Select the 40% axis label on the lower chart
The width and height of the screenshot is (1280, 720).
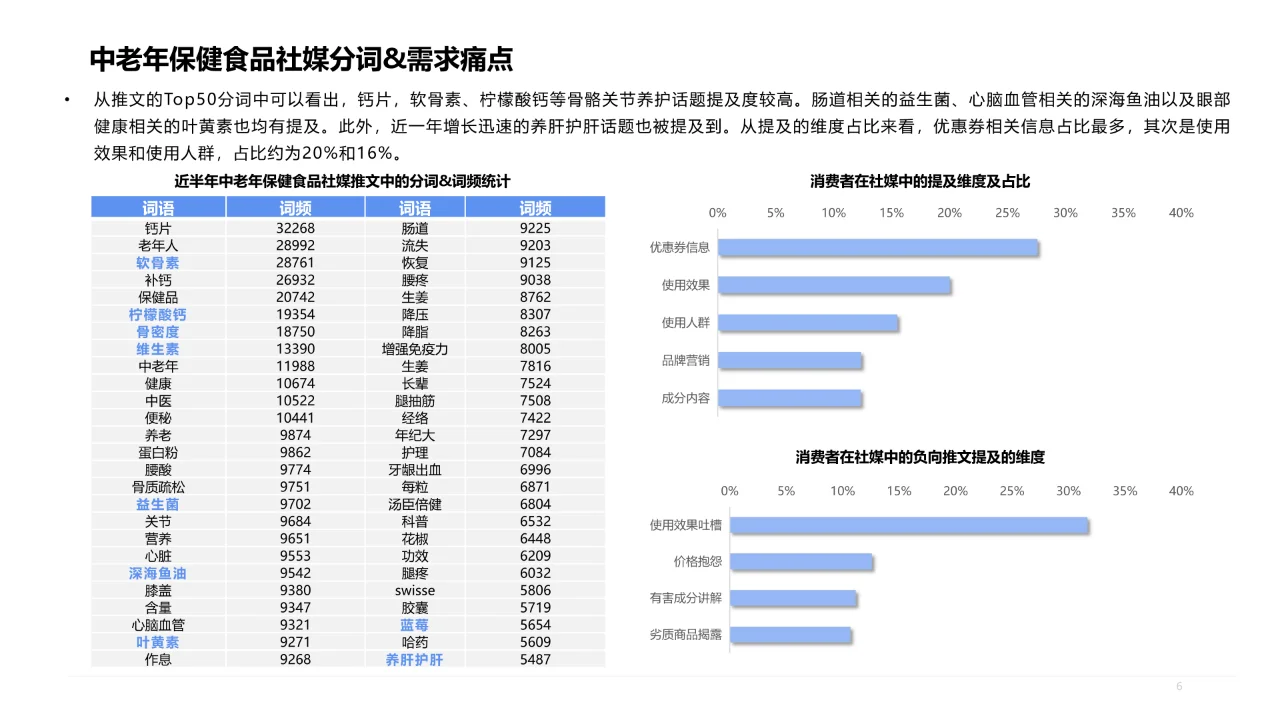pyautogui.click(x=1180, y=490)
